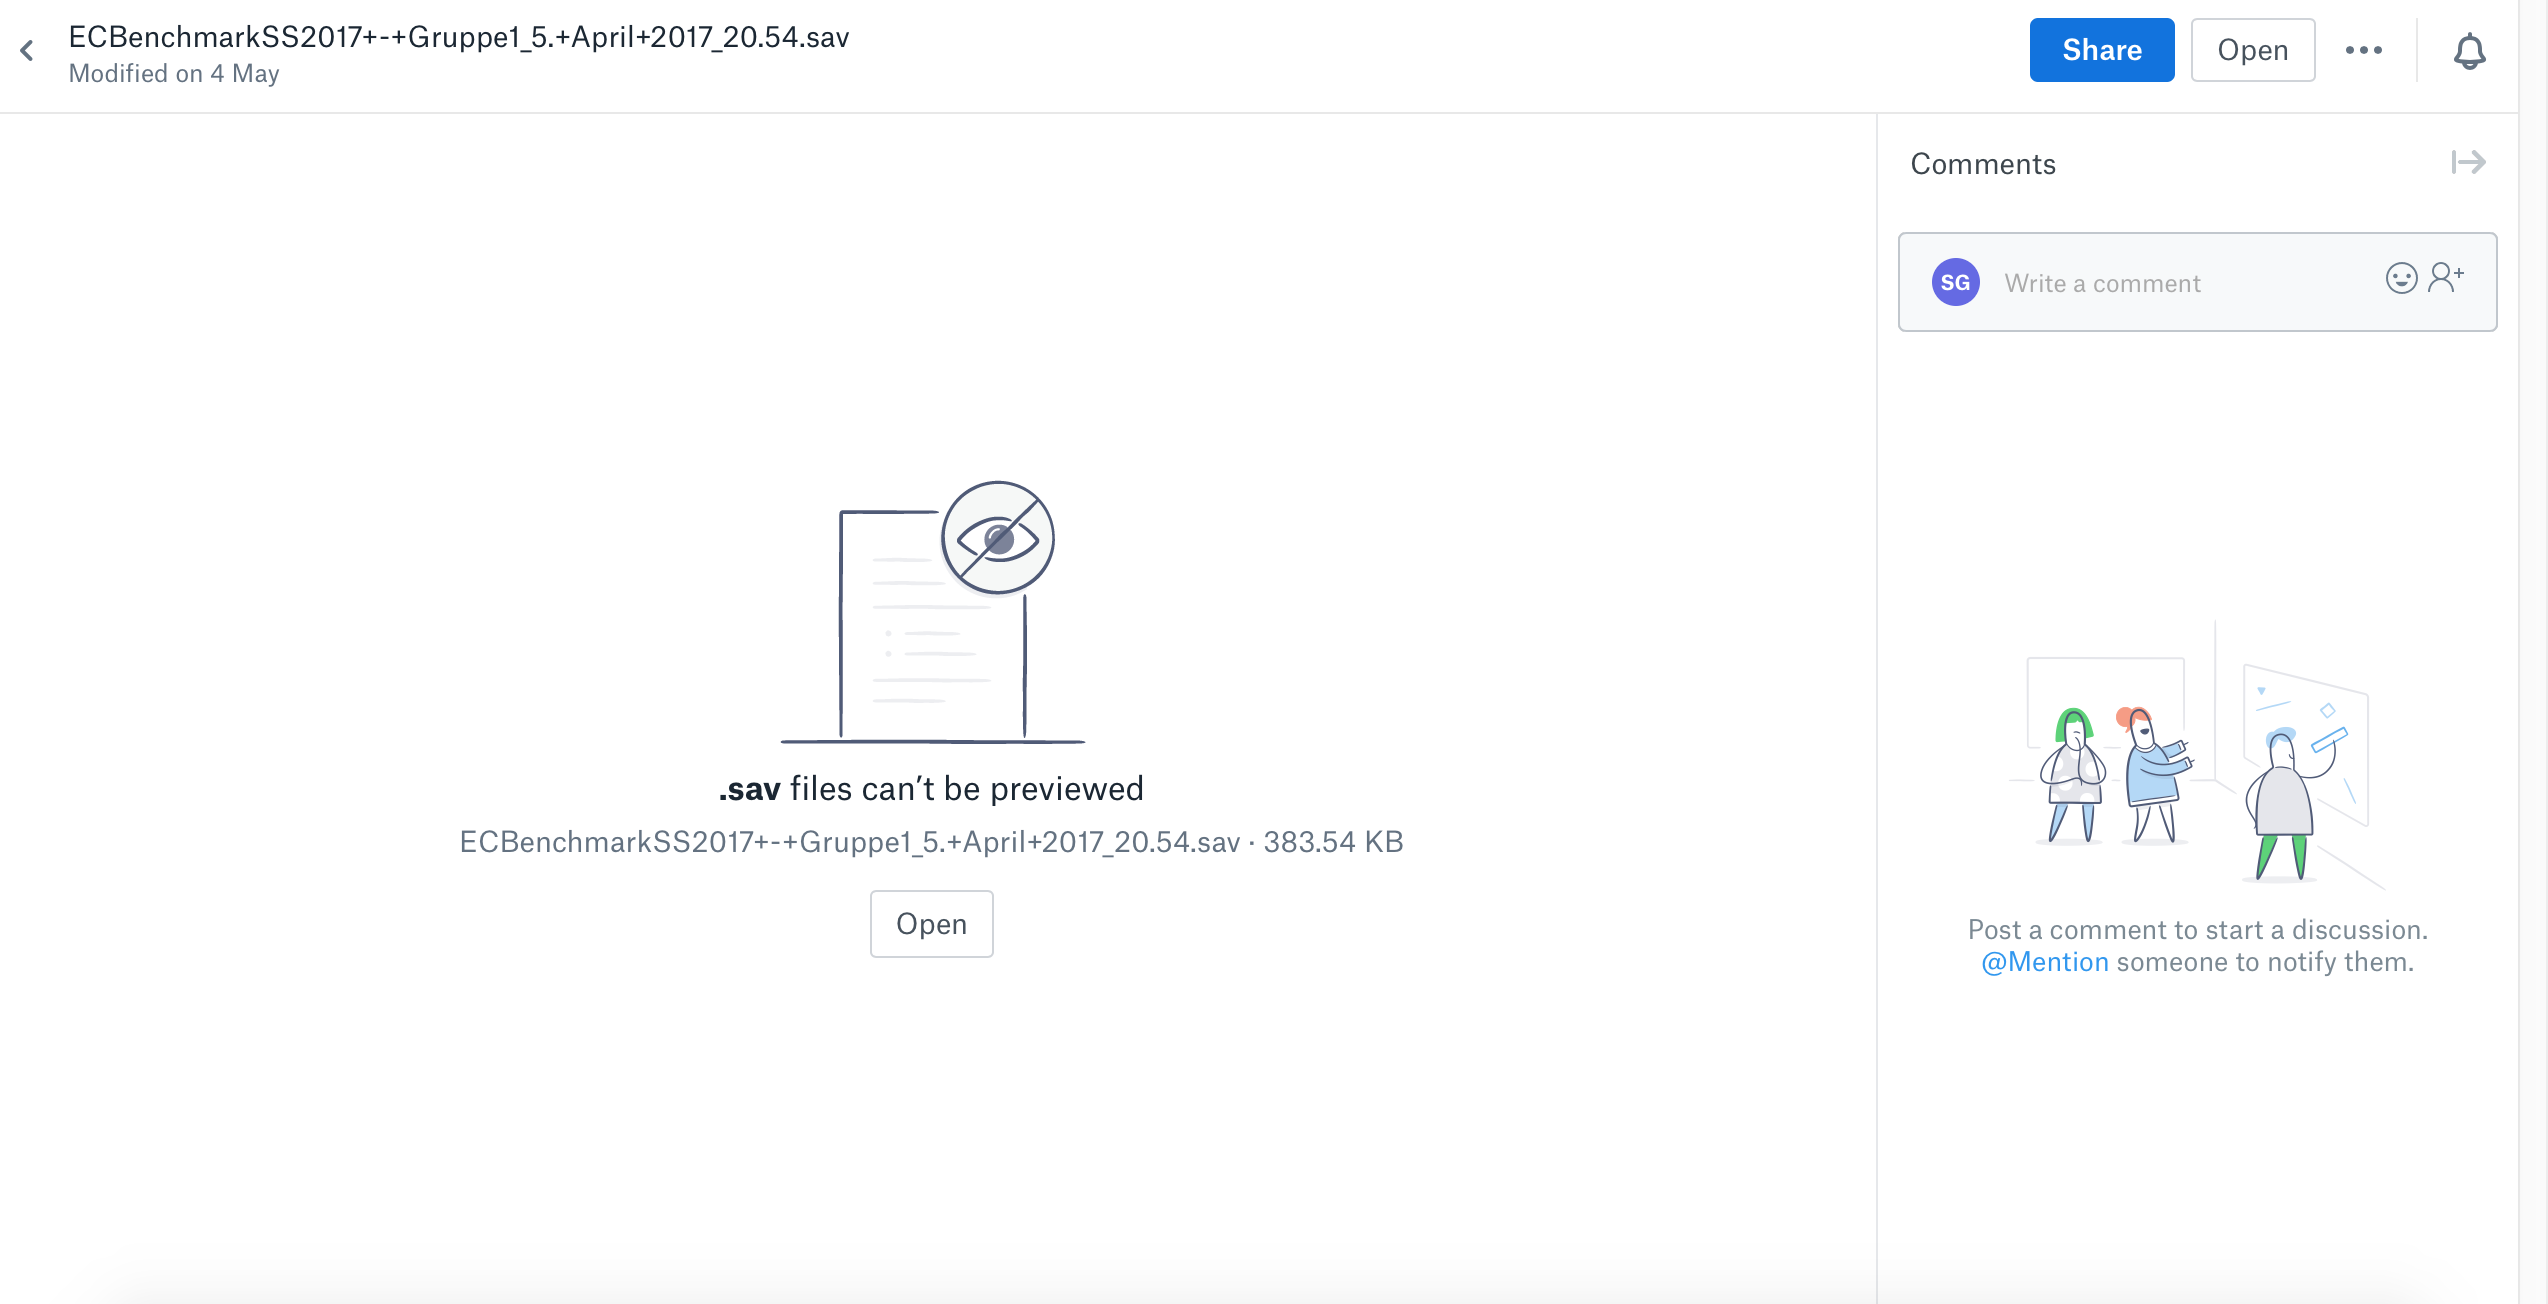Click the back navigation arrow icon
2548x1304 pixels.
pyautogui.click(x=28, y=50)
